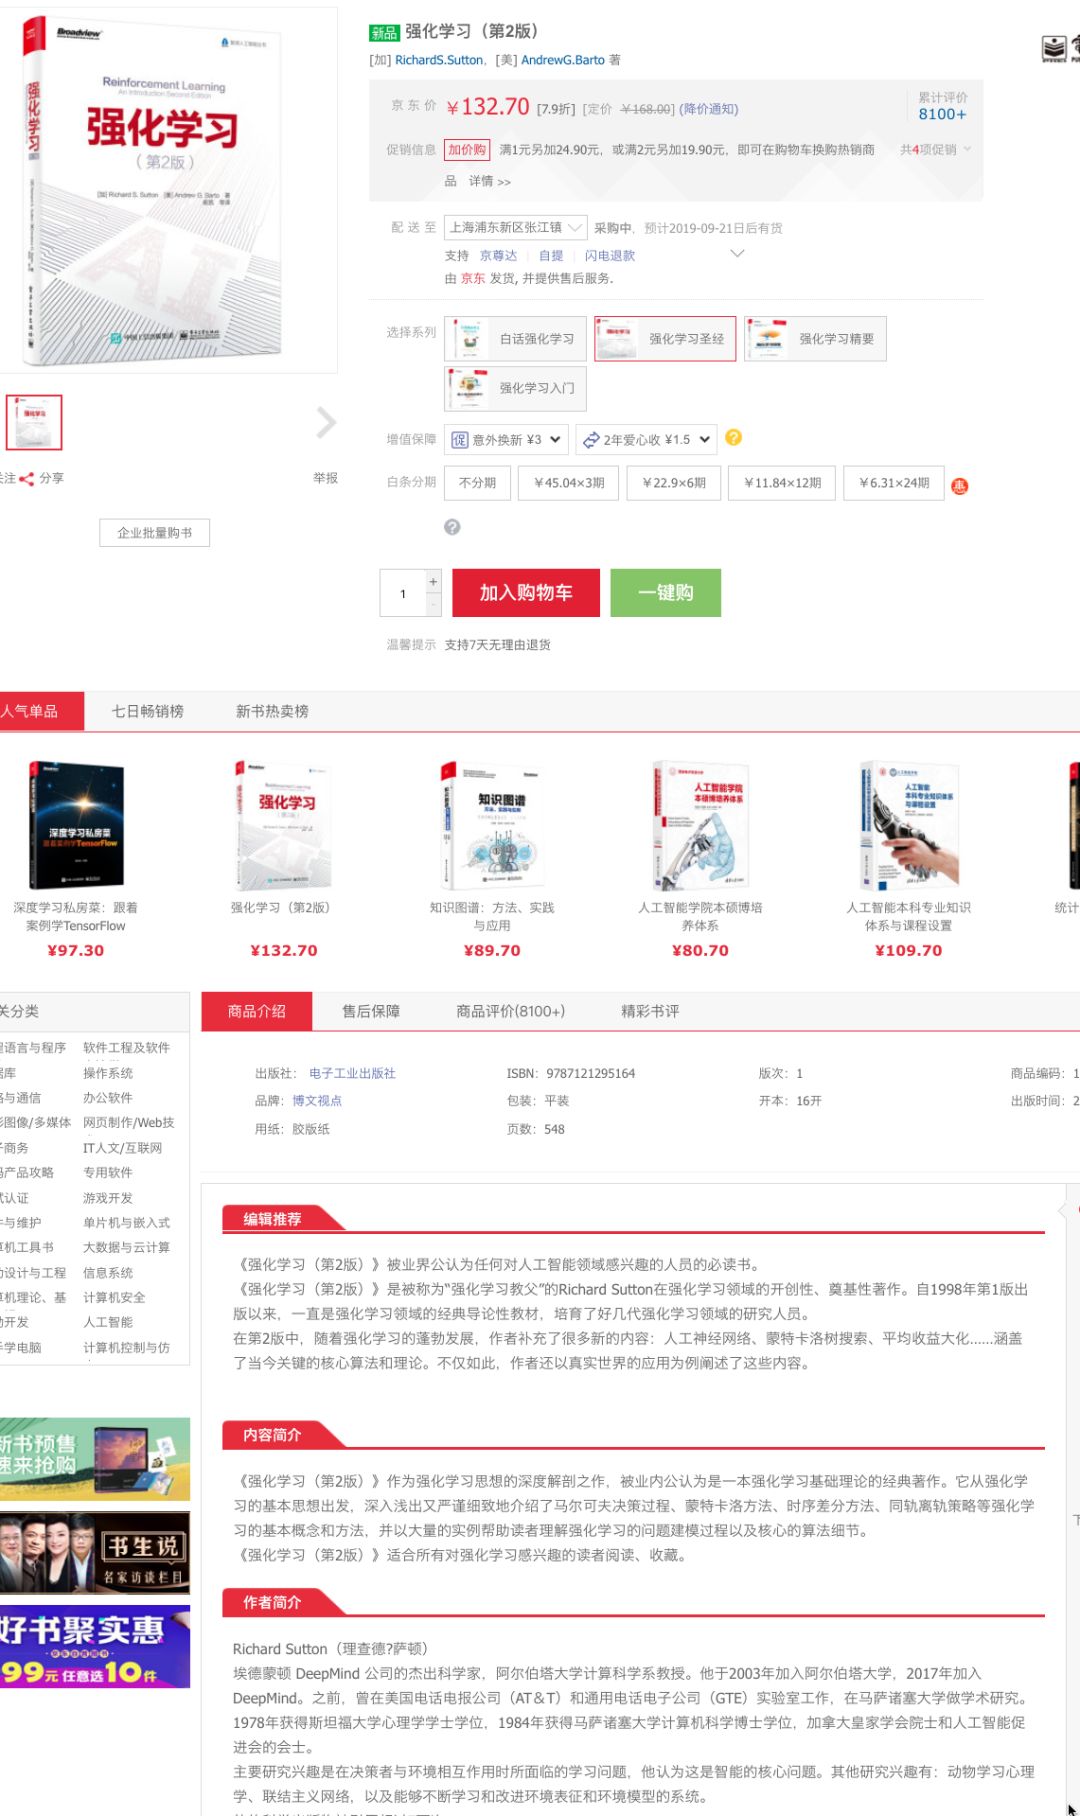This screenshot has height=1816, width=1080.
Task: Open category 软件工程及软件
Action: tap(126, 1048)
